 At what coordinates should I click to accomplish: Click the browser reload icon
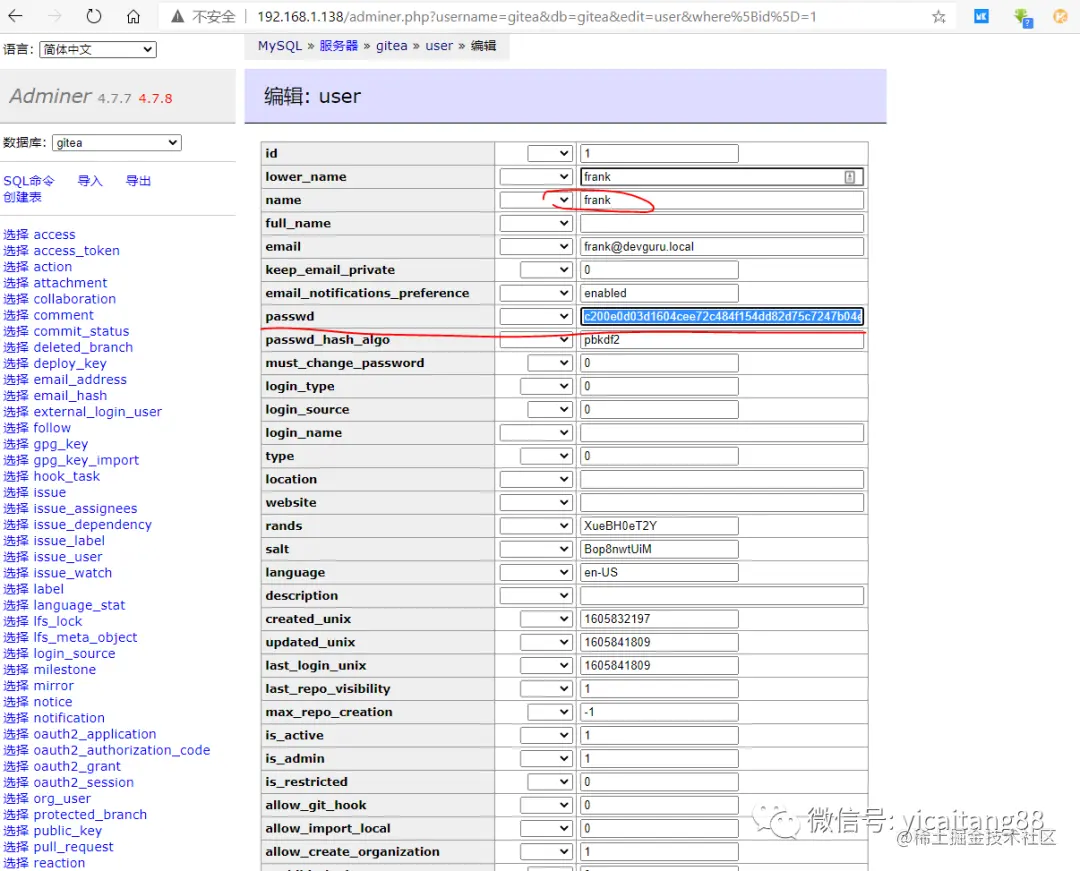[94, 16]
